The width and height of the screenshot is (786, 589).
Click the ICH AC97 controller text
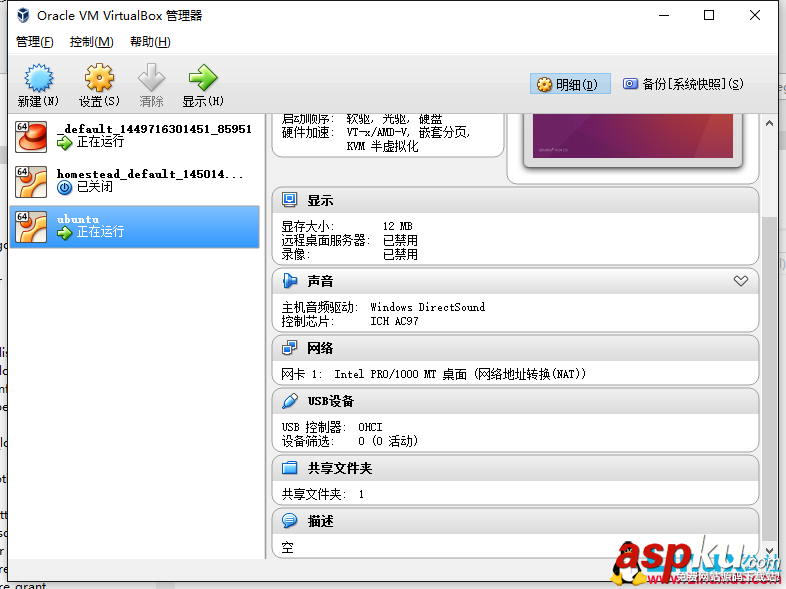[394, 321]
